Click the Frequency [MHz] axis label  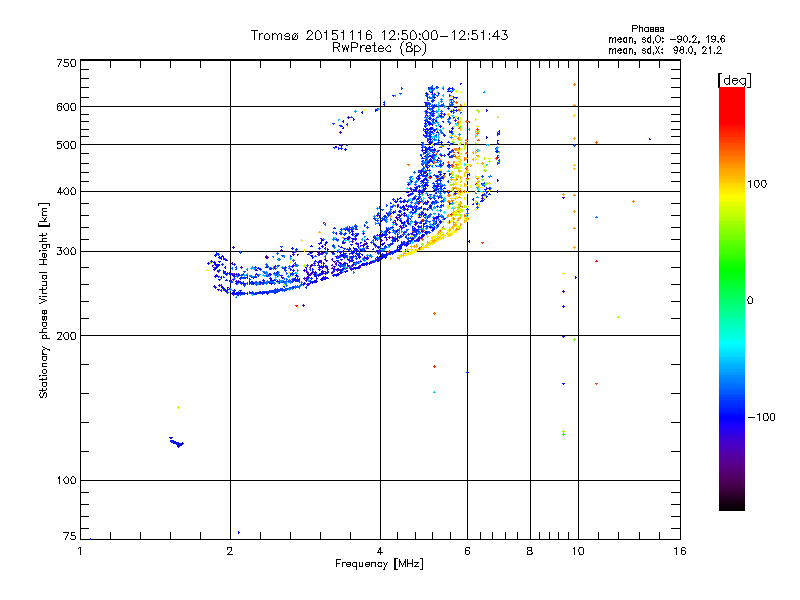point(379,564)
